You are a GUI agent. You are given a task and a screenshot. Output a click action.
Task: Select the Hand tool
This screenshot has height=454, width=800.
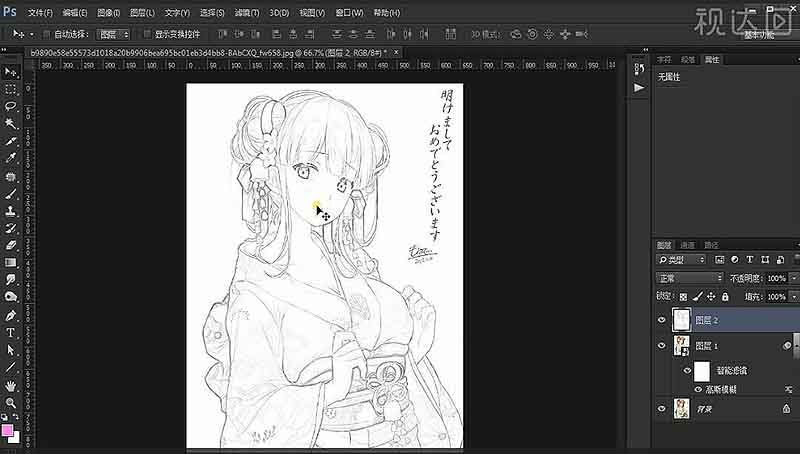point(10,386)
